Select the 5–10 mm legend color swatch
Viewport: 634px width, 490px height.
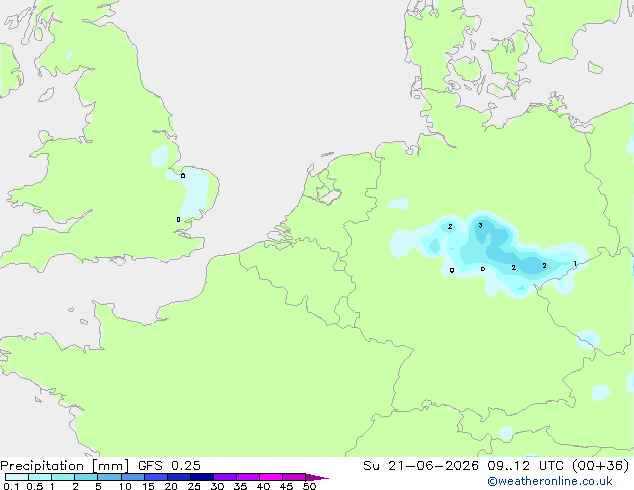tap(109, 477)
